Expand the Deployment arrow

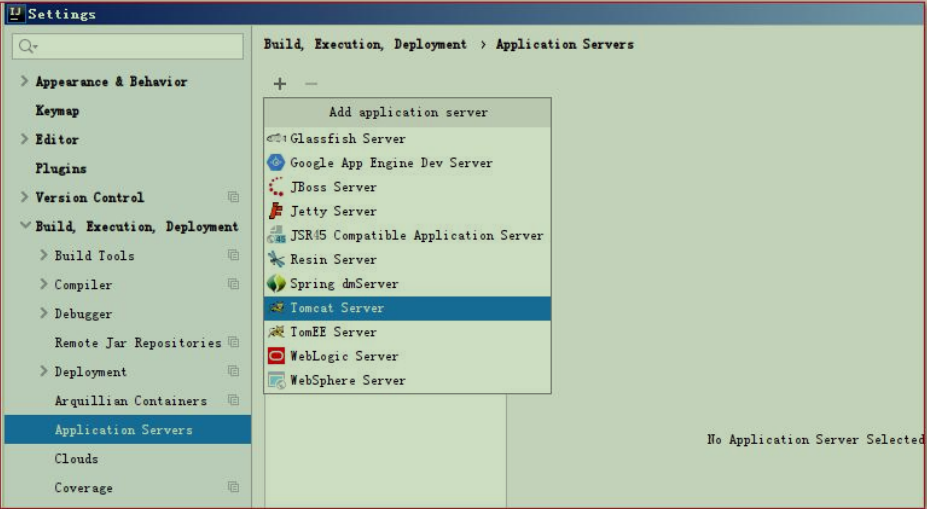coord(43,371)
